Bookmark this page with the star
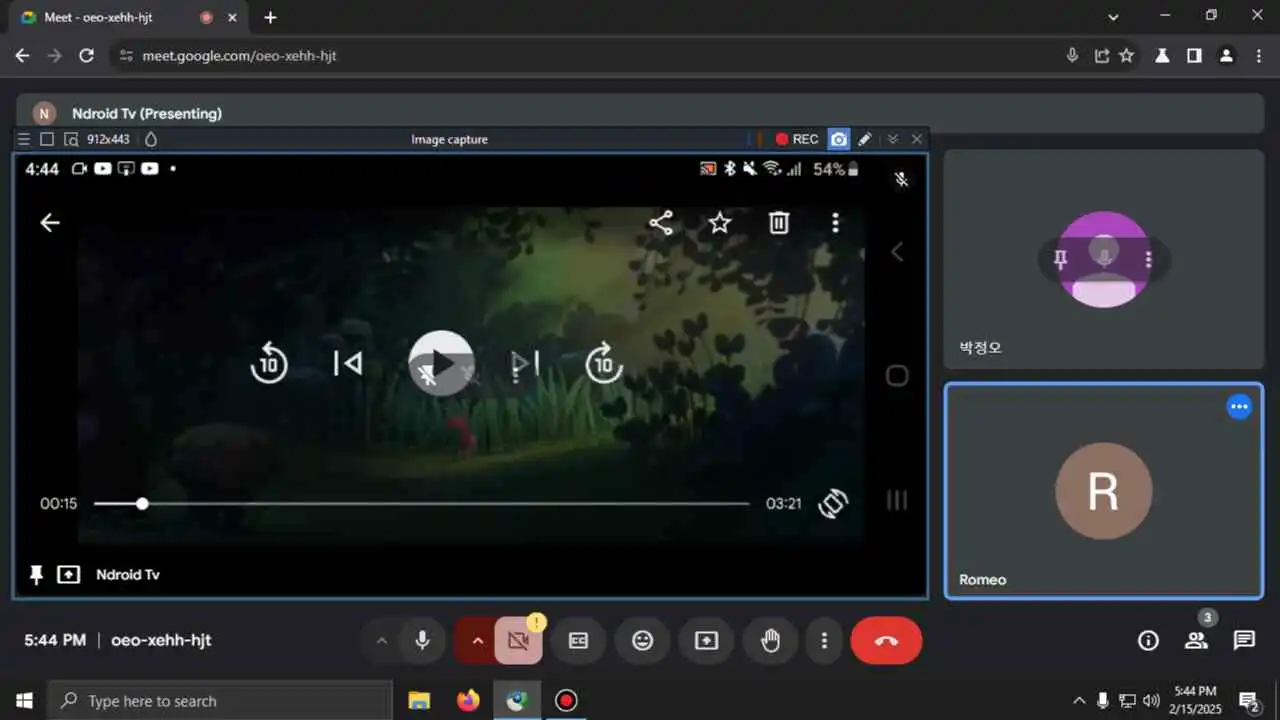Screen dimensions: 1280x720 point(1127,56)
